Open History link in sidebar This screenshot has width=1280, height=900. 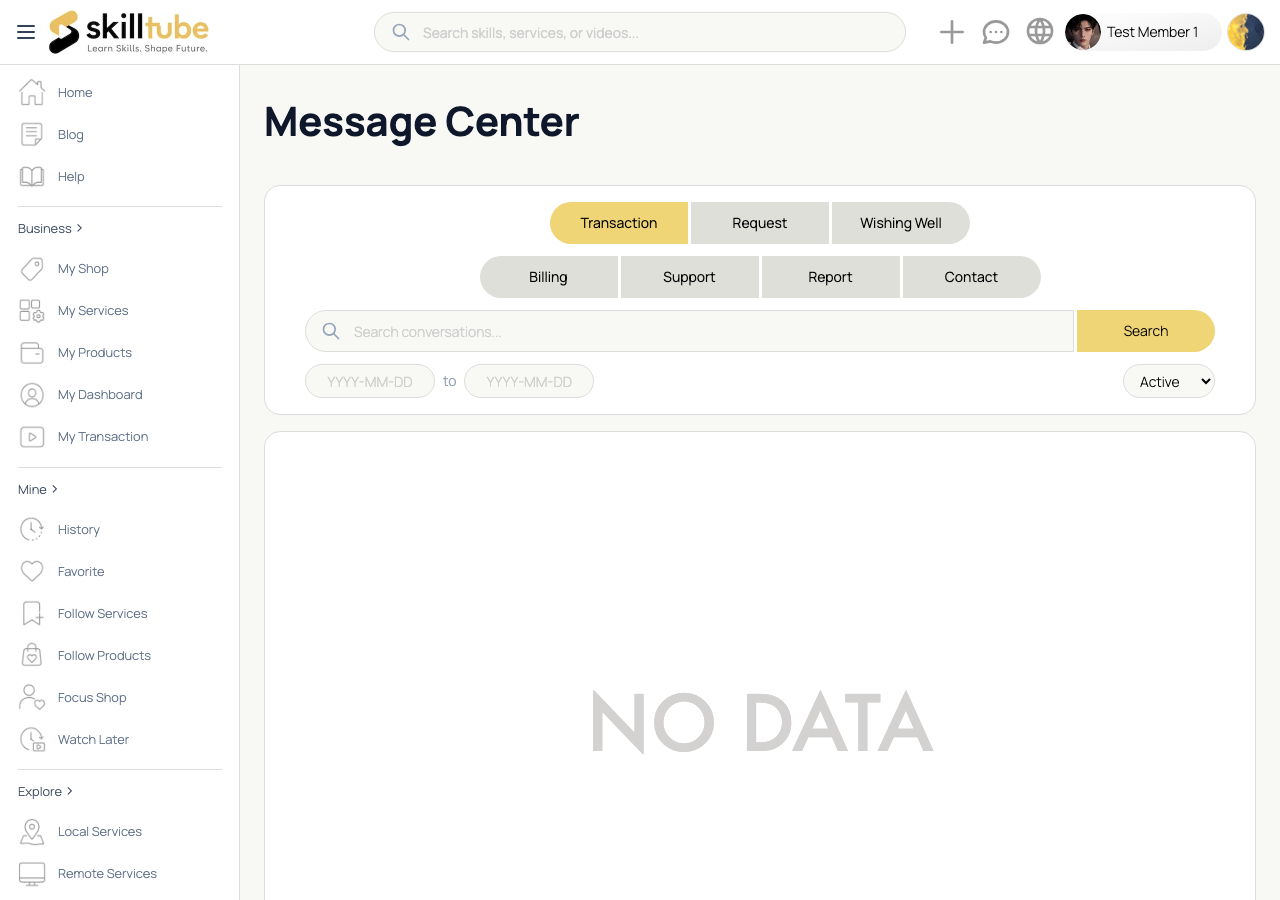[x=79, y=529]
